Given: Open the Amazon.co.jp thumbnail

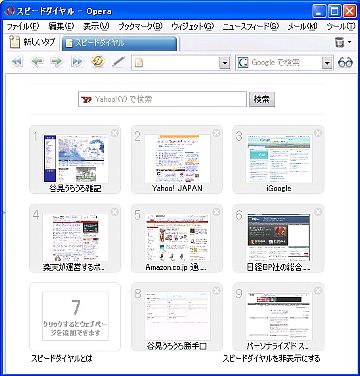Looking at the screenshot, I should point(177,237).
